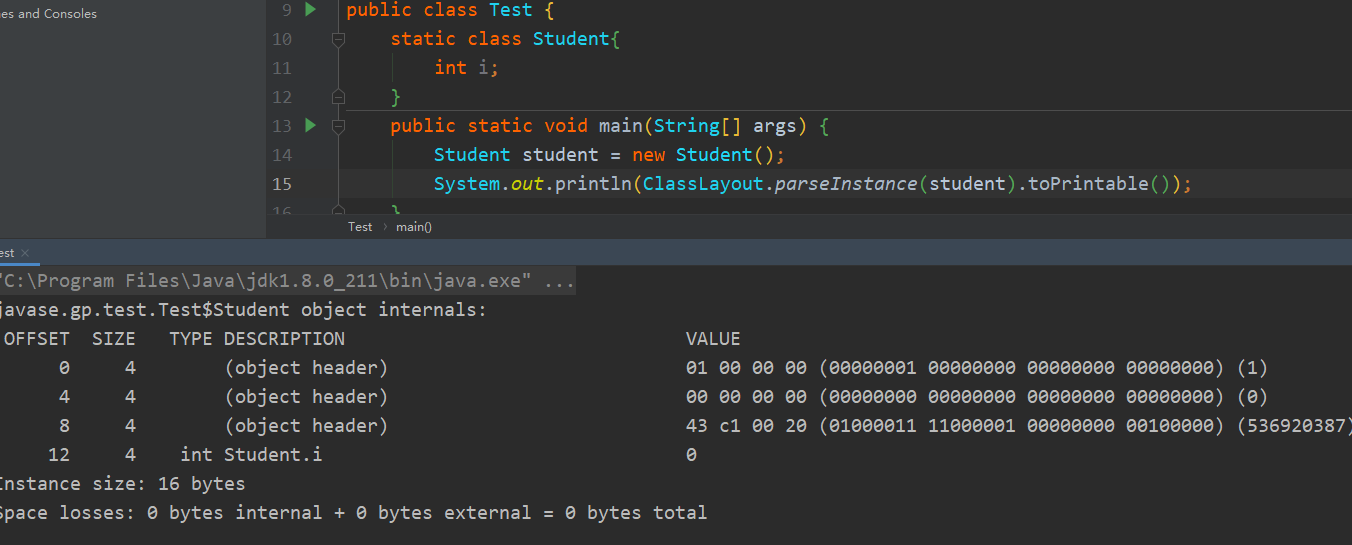This screenshot has width=1352, height=545.
Task: Click line number 11 in the gutter
Action: click(x=282, y=68)
